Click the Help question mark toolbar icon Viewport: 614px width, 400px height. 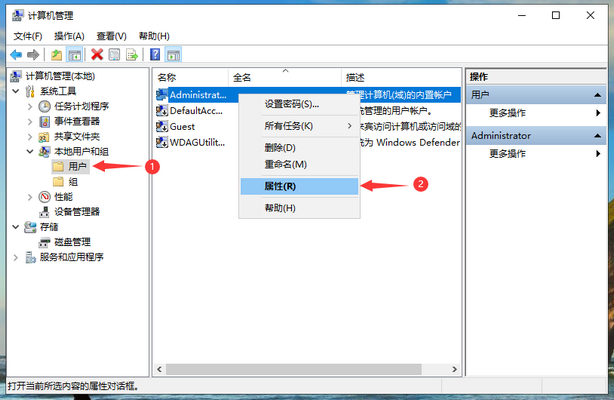point(153,54)
